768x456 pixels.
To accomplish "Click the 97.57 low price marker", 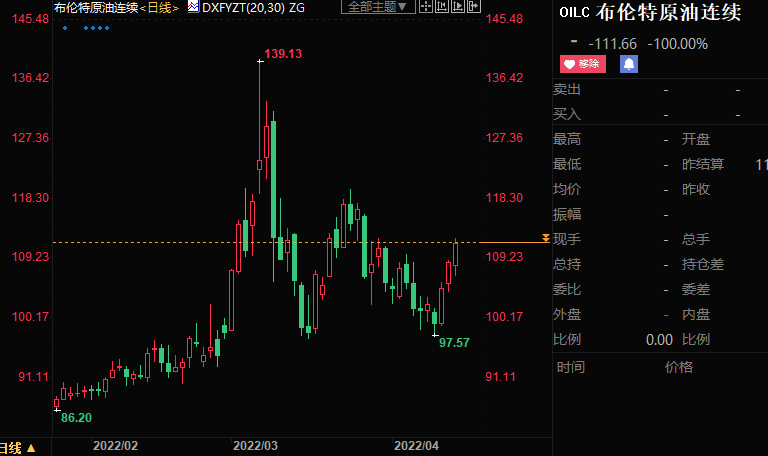I will coord(454,343).
